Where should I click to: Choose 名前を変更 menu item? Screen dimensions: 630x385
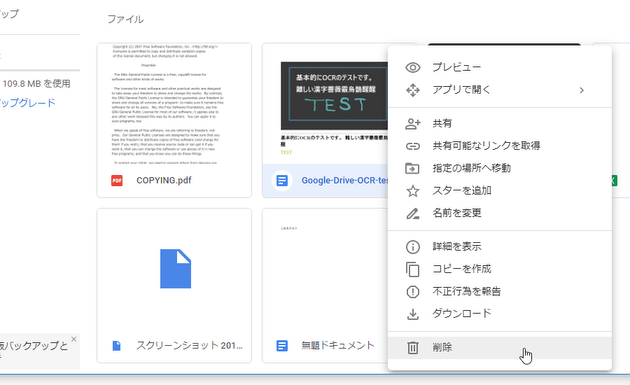point(500,213)
